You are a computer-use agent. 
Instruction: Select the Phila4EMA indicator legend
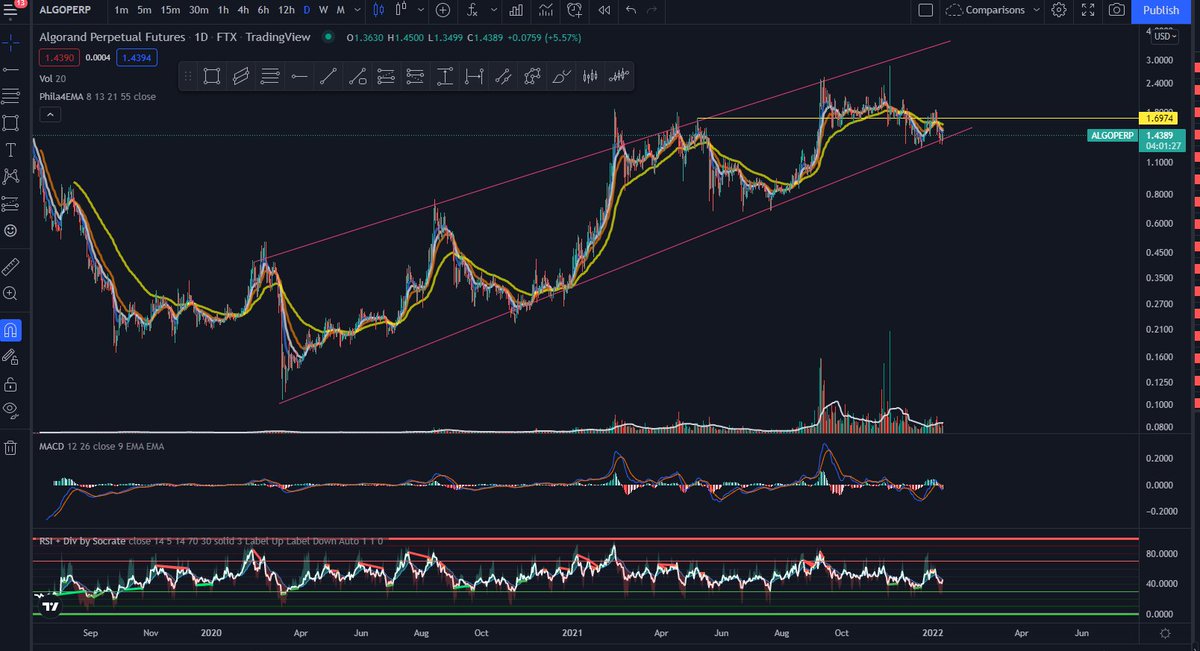(x=97, y=97)
